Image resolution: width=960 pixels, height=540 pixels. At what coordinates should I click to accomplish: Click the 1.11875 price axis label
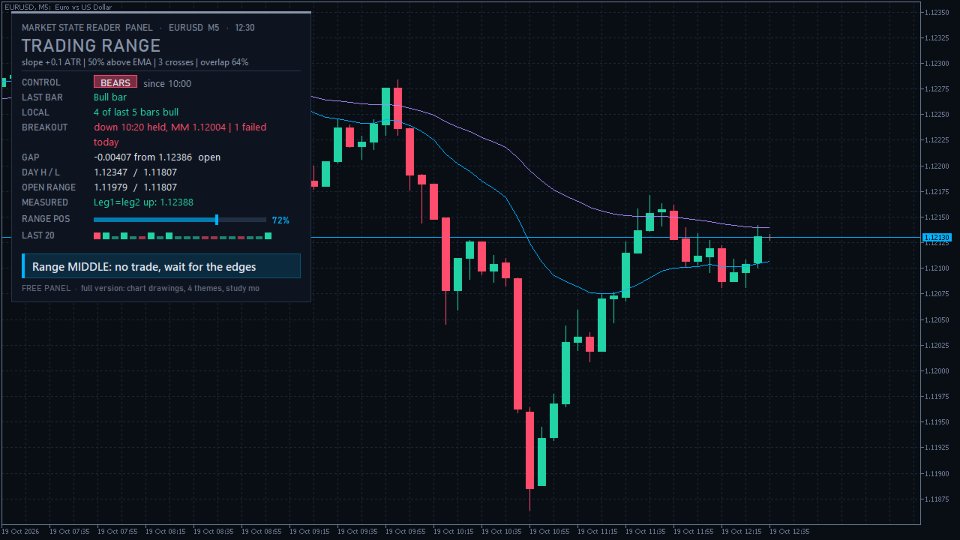point(937,499)
